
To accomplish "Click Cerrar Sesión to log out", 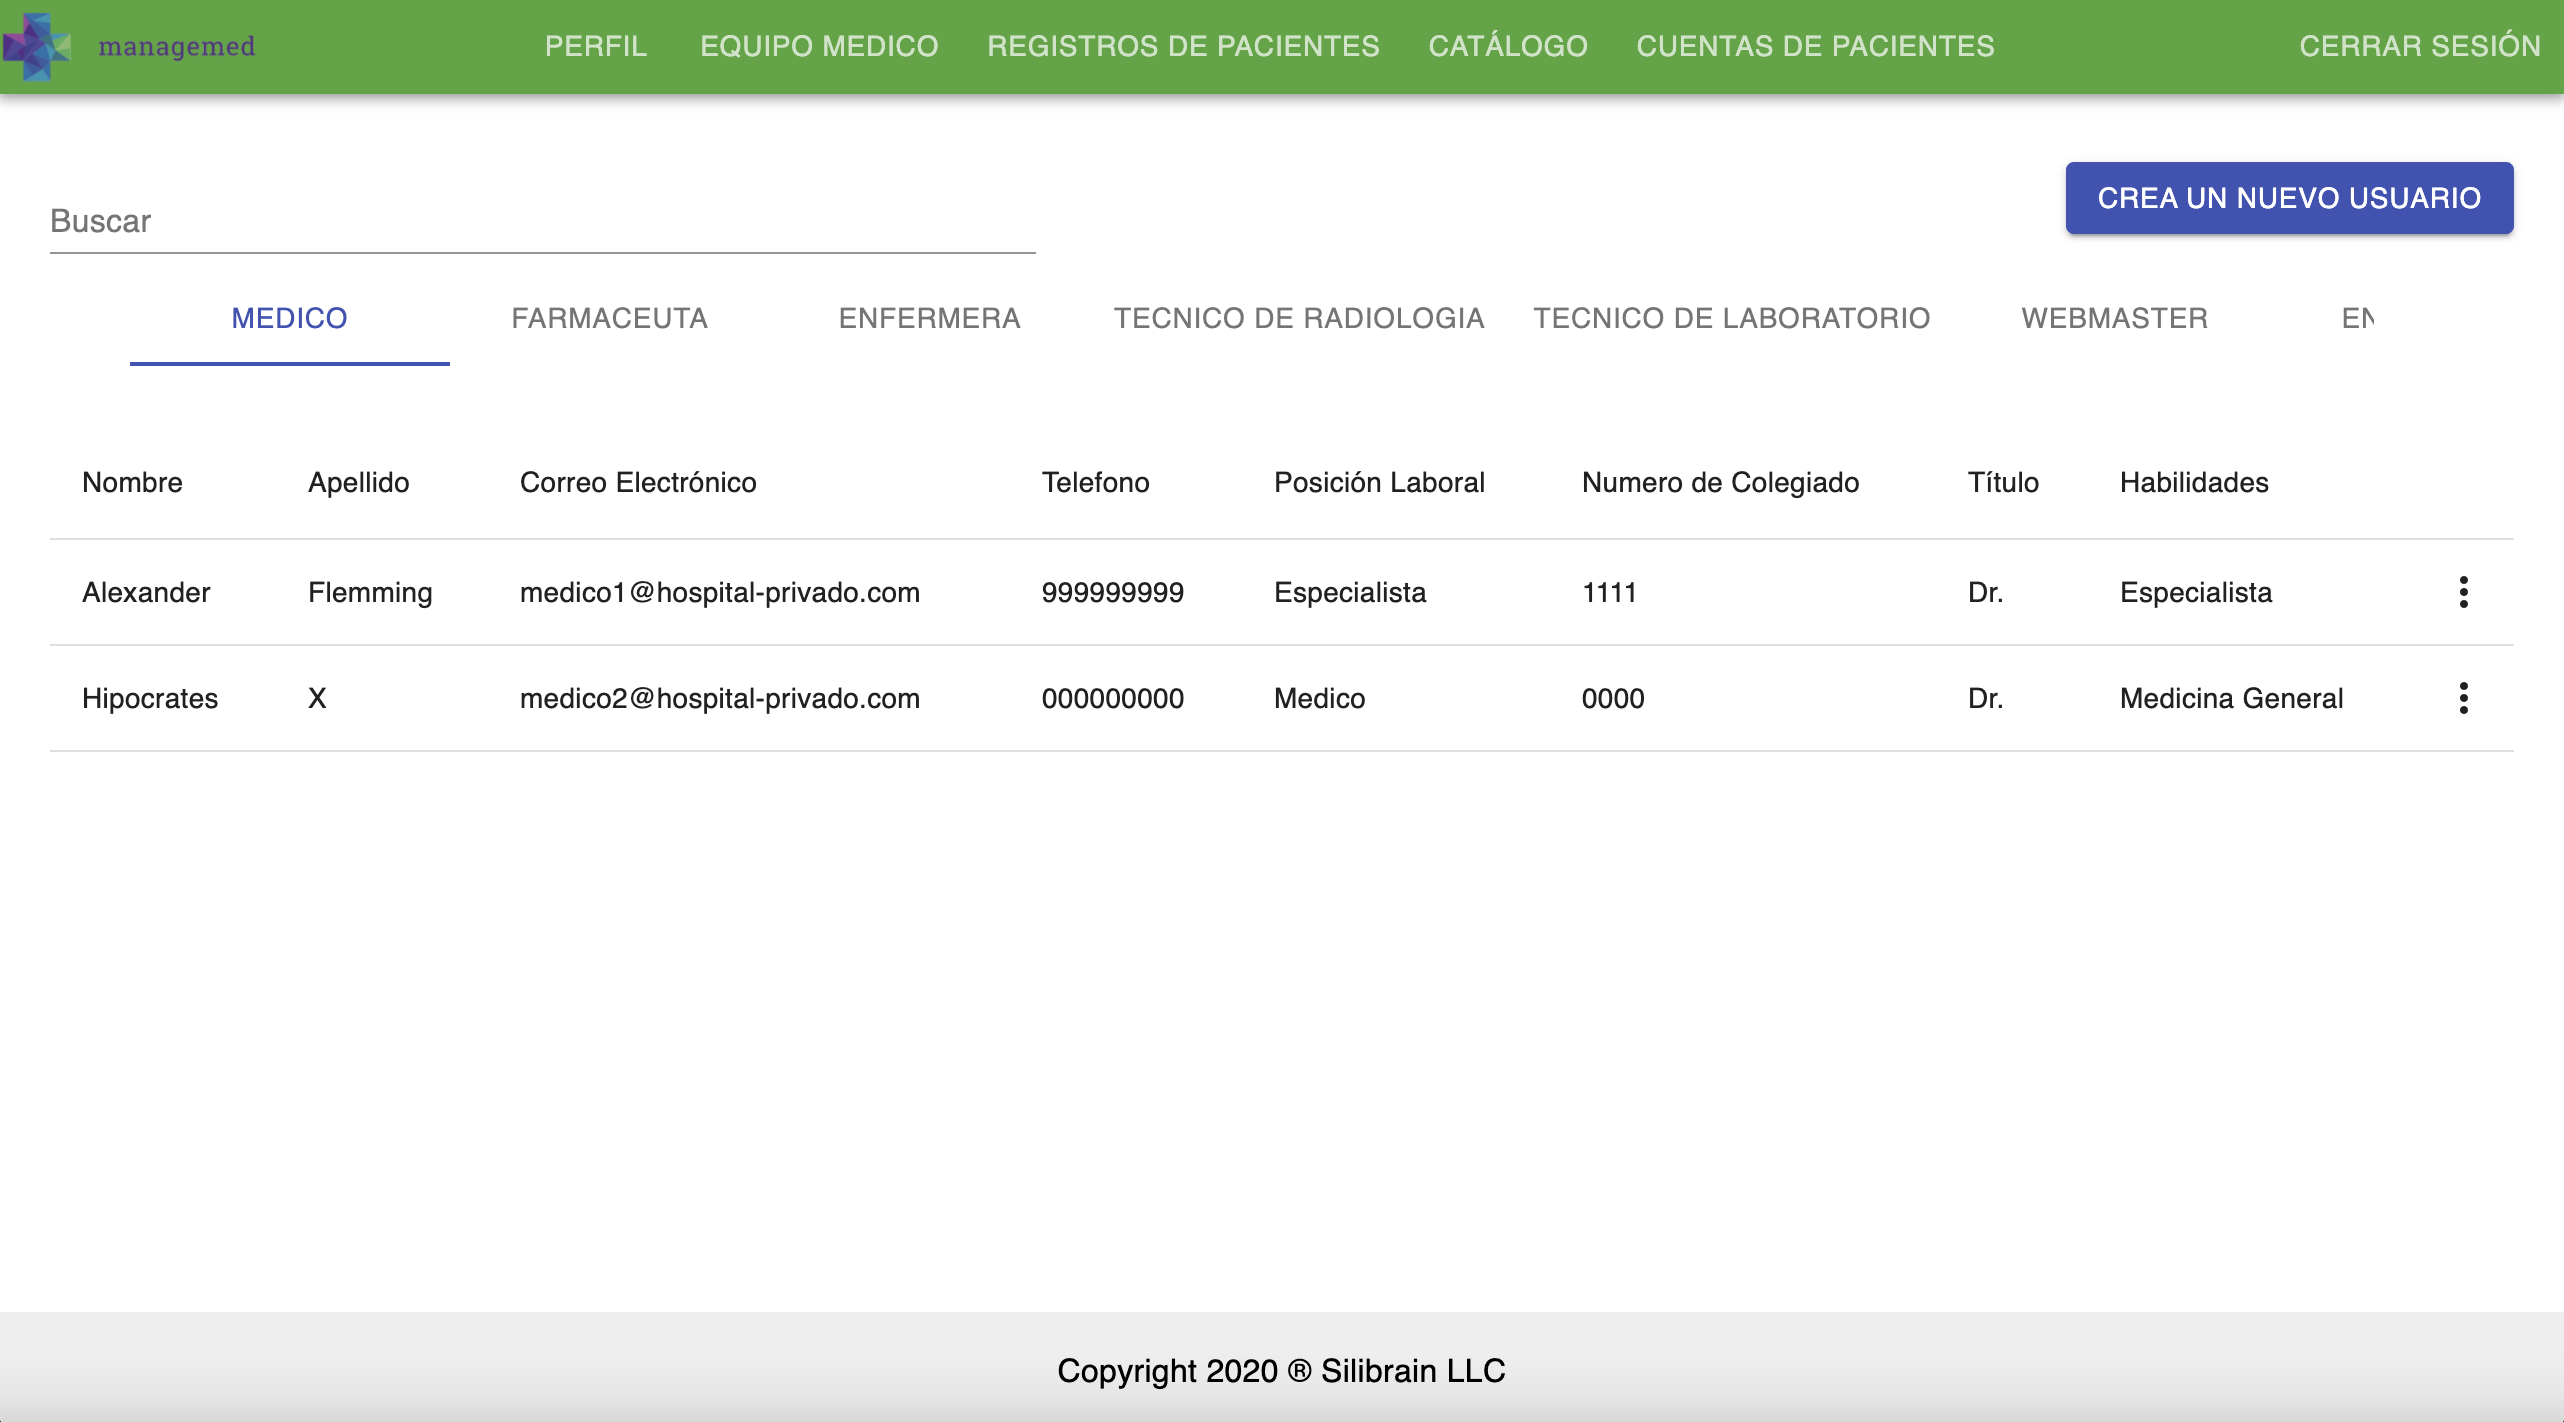I will click(x=2419, y=46).
